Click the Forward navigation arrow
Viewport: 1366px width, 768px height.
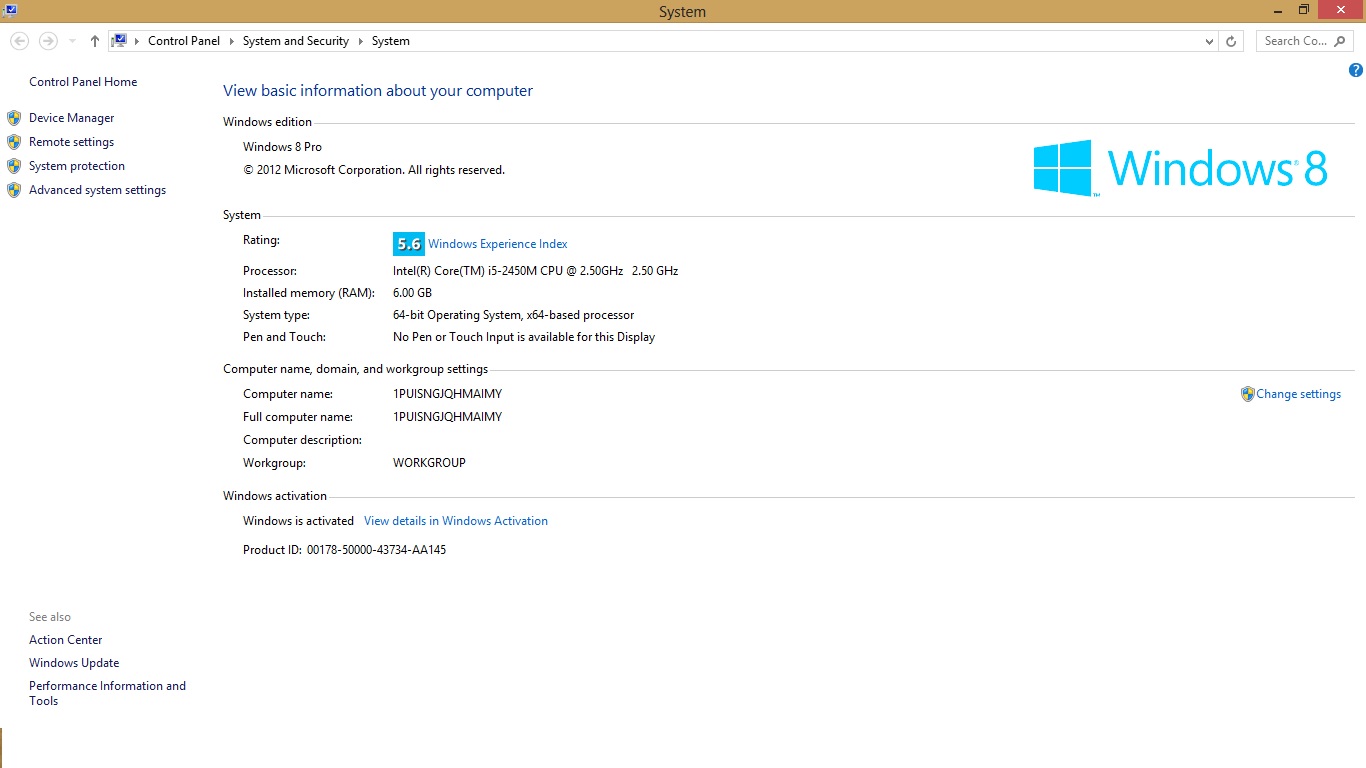coord(48,41)
